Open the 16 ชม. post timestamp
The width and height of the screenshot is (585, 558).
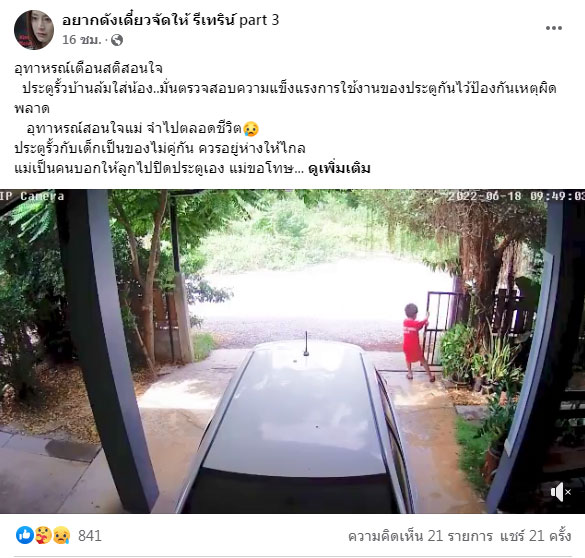[82, 40]
